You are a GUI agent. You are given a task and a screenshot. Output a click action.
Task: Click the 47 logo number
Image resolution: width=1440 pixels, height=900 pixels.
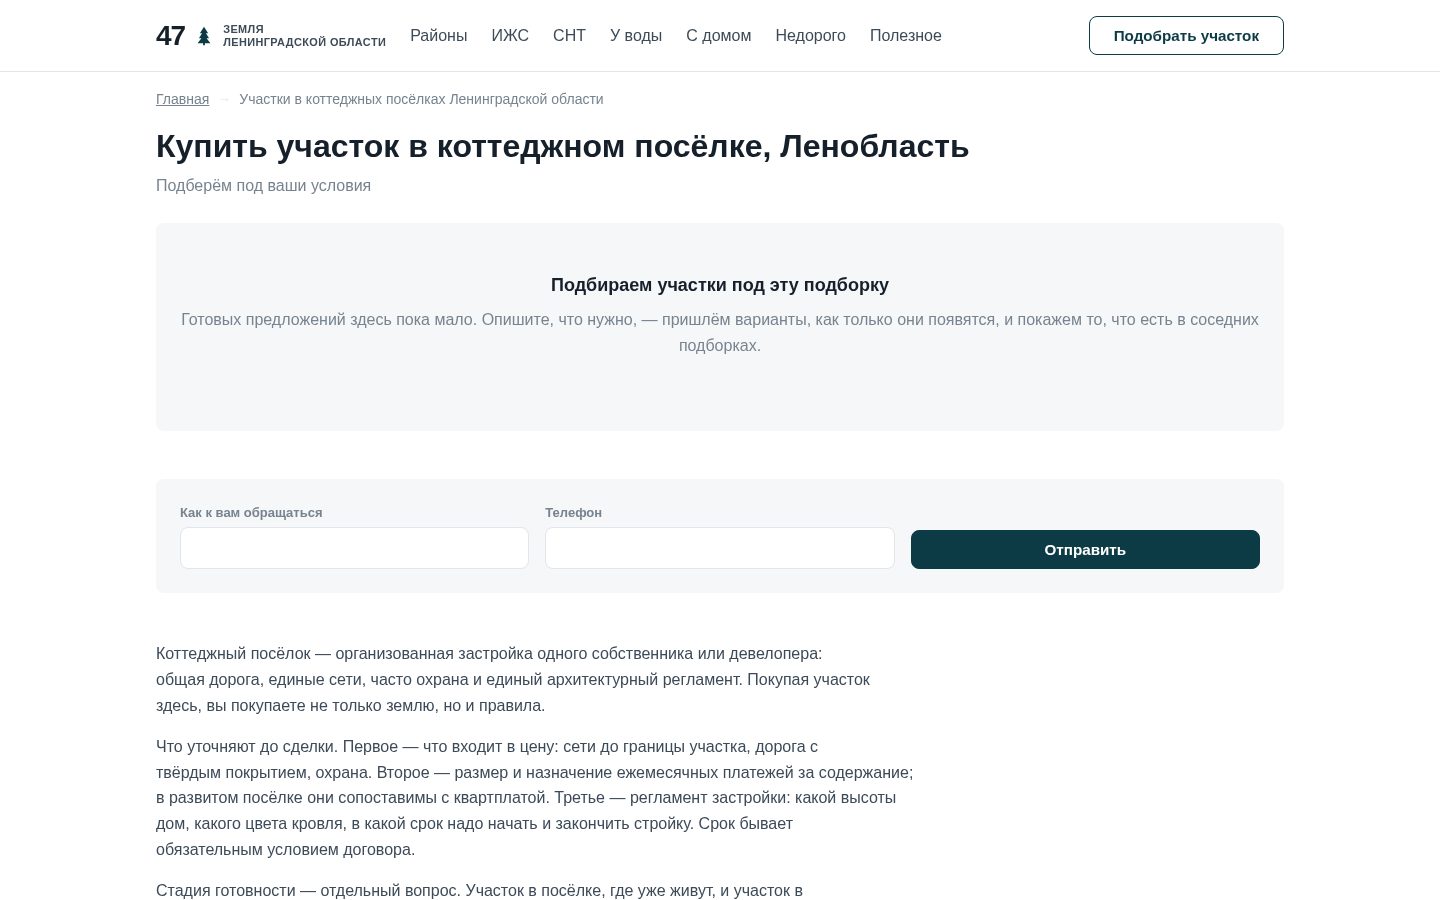pos(171,36)
